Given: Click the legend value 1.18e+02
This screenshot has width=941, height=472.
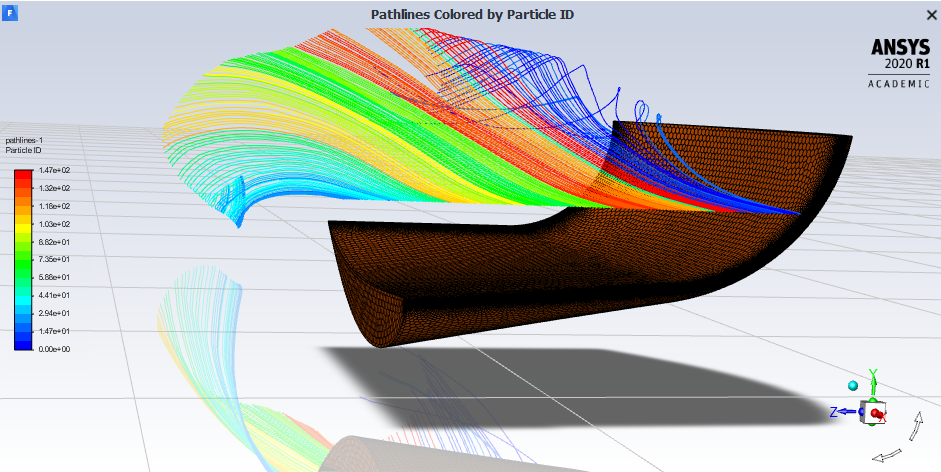Looking at the screenshot, I should [x=54, y=206].
